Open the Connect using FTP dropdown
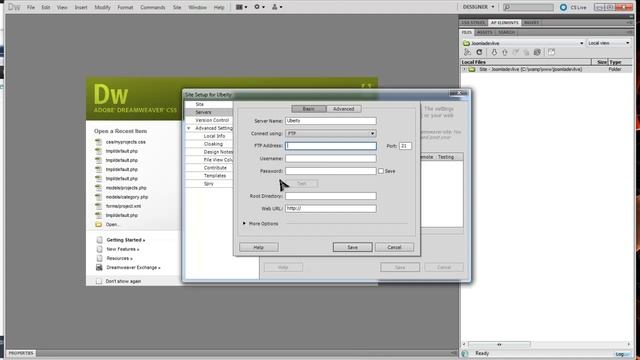 [331, 133]
